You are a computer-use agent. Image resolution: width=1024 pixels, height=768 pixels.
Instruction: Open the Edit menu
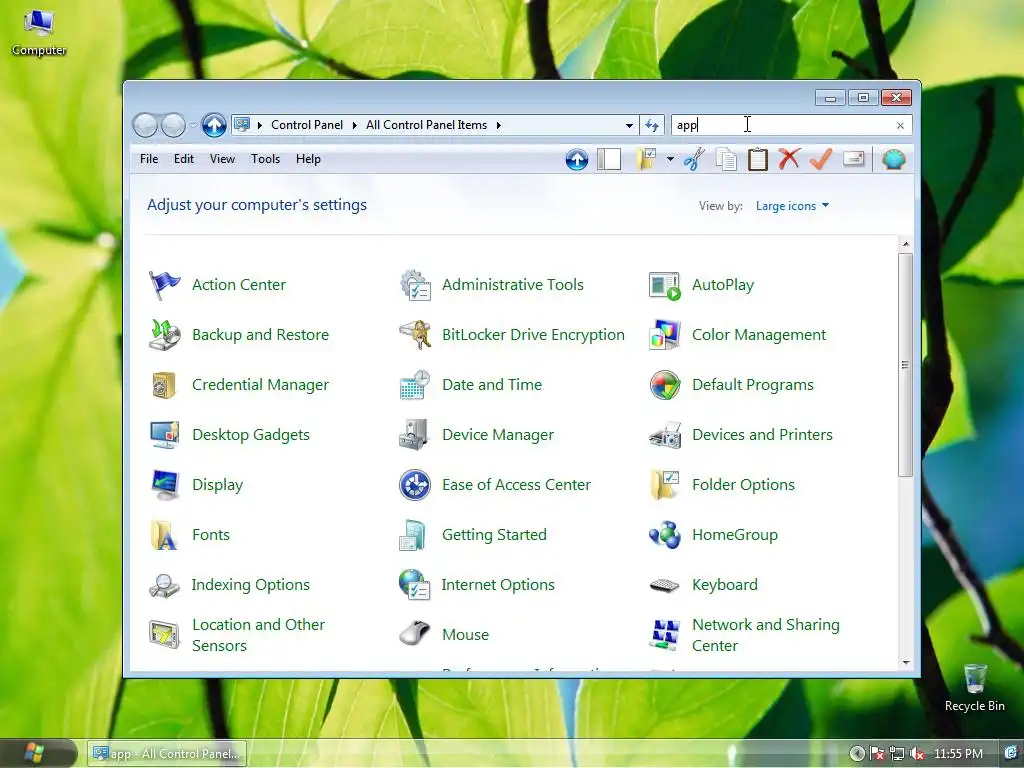pyautogui.click(x=184, y=159)
